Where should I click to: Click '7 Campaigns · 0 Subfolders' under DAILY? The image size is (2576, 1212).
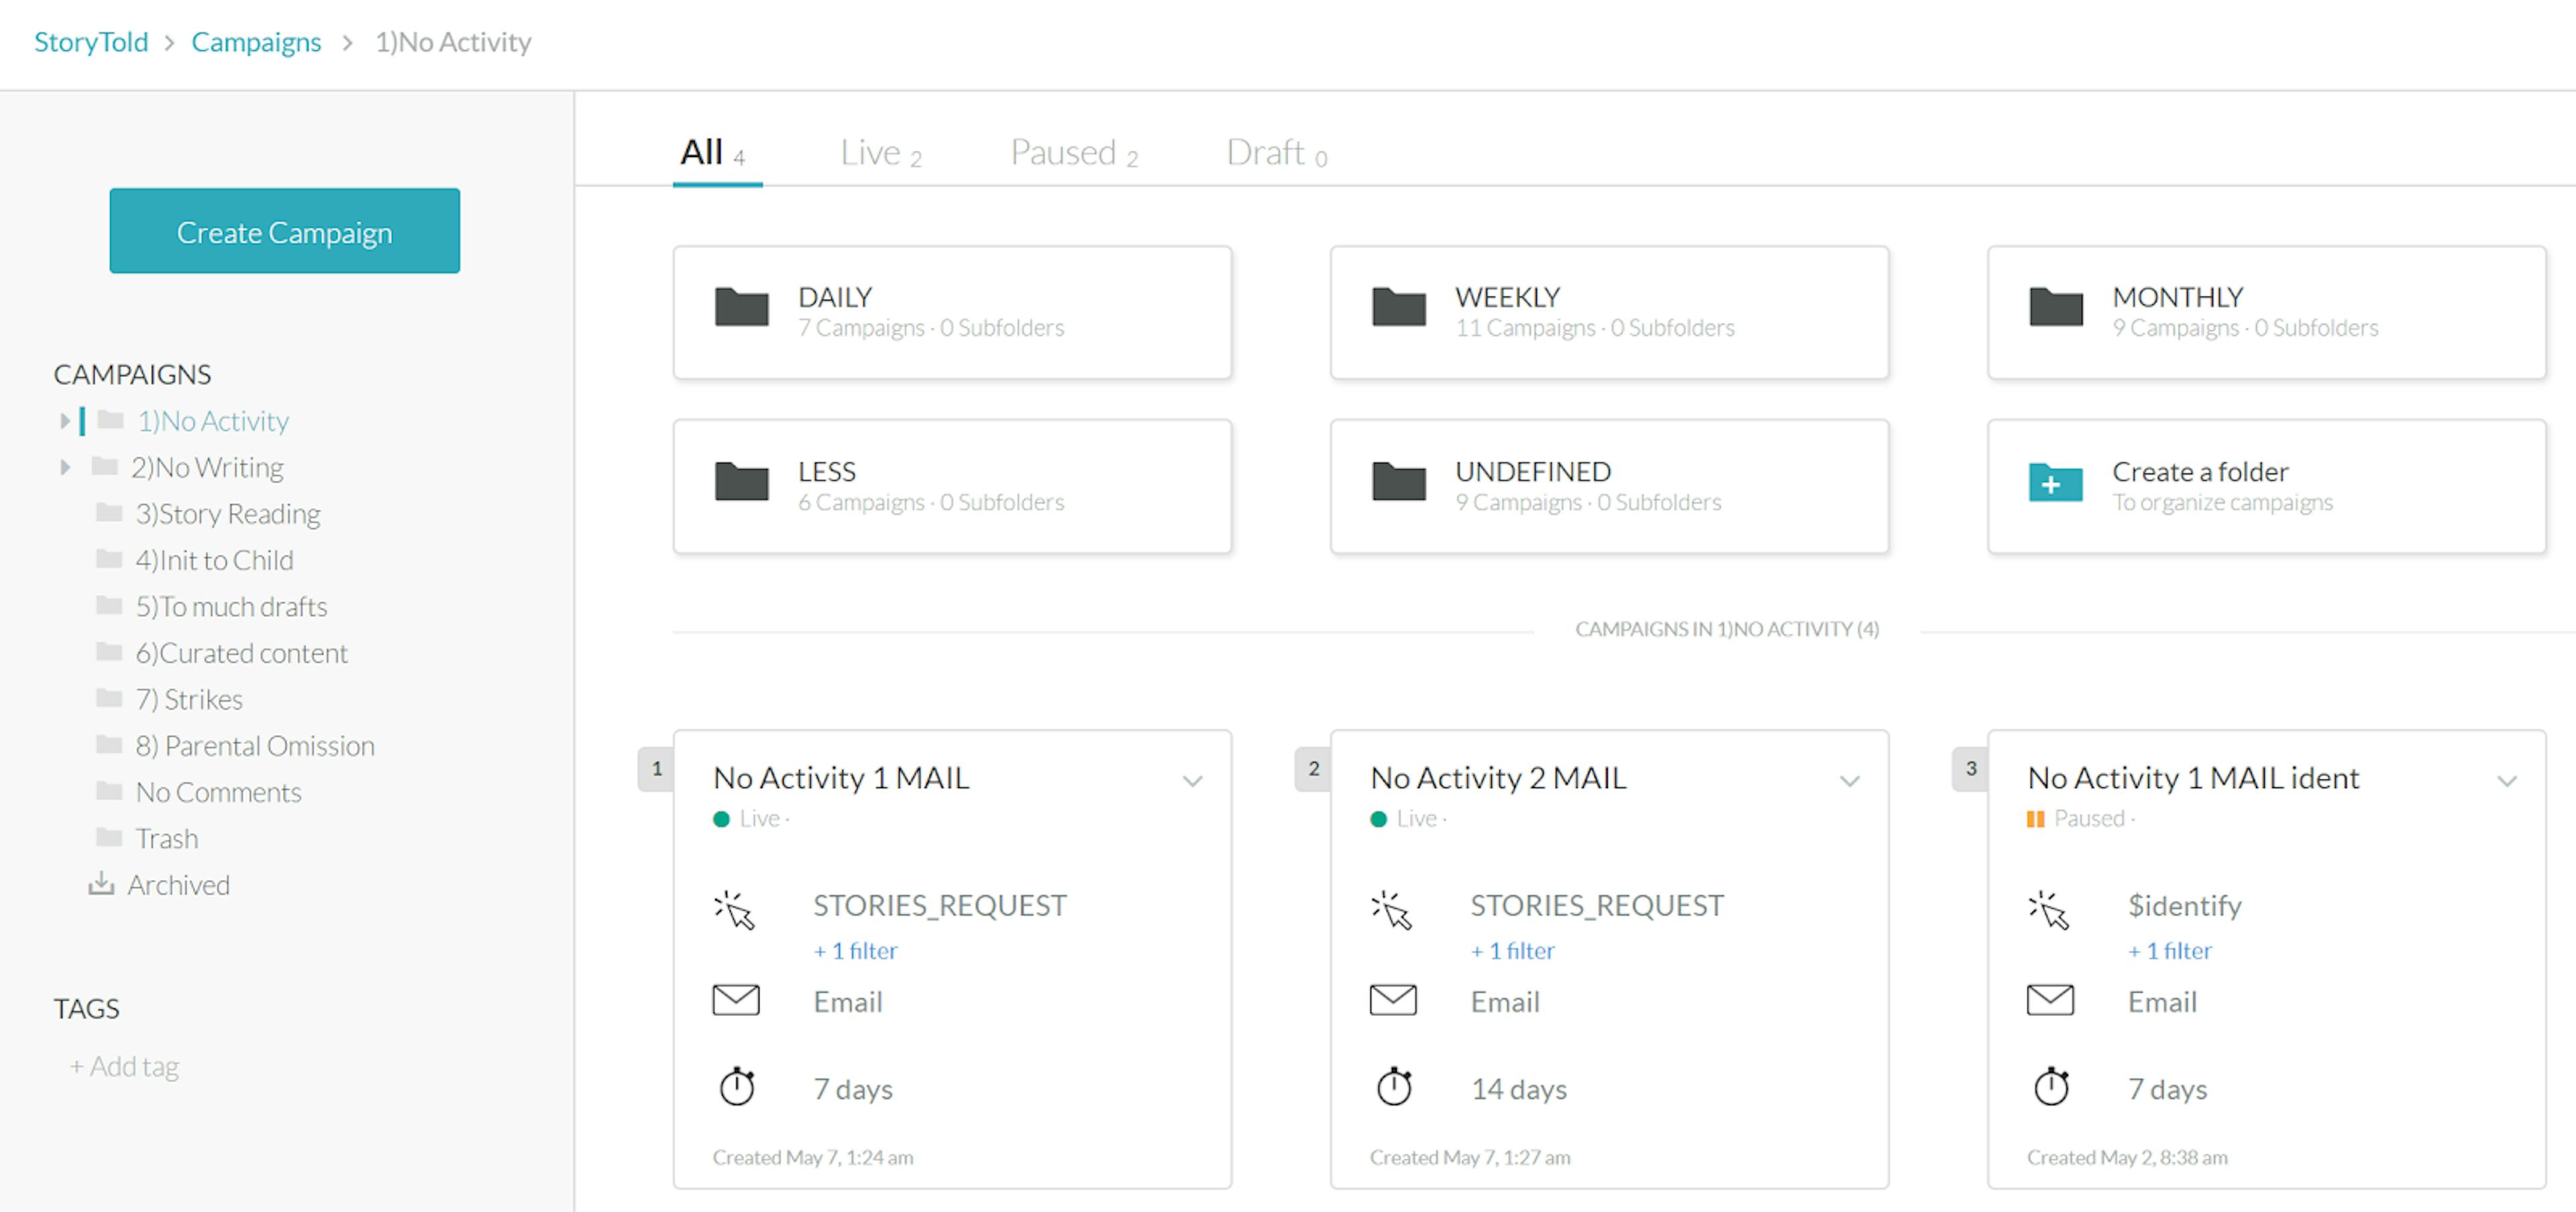tap(931, 328)
